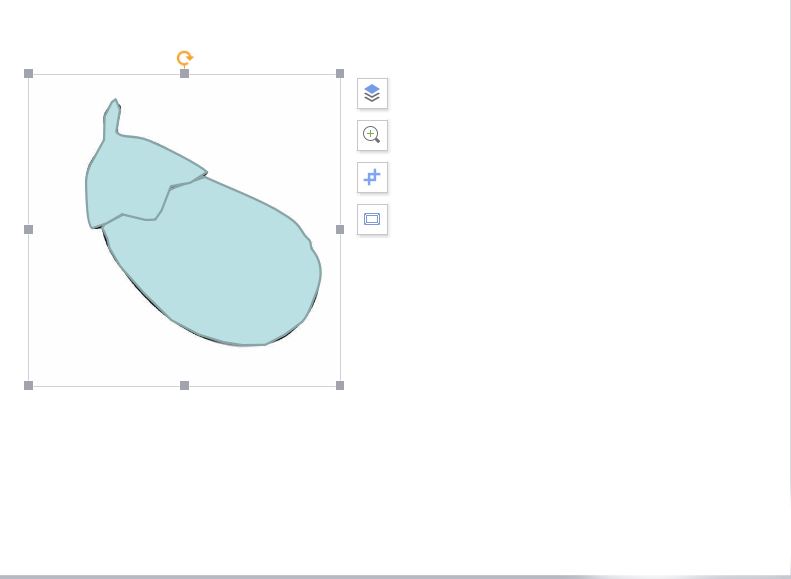Screen dimensions: 791x579
Task: Click the gray bar at window bottom
Action: pos(300,576)
